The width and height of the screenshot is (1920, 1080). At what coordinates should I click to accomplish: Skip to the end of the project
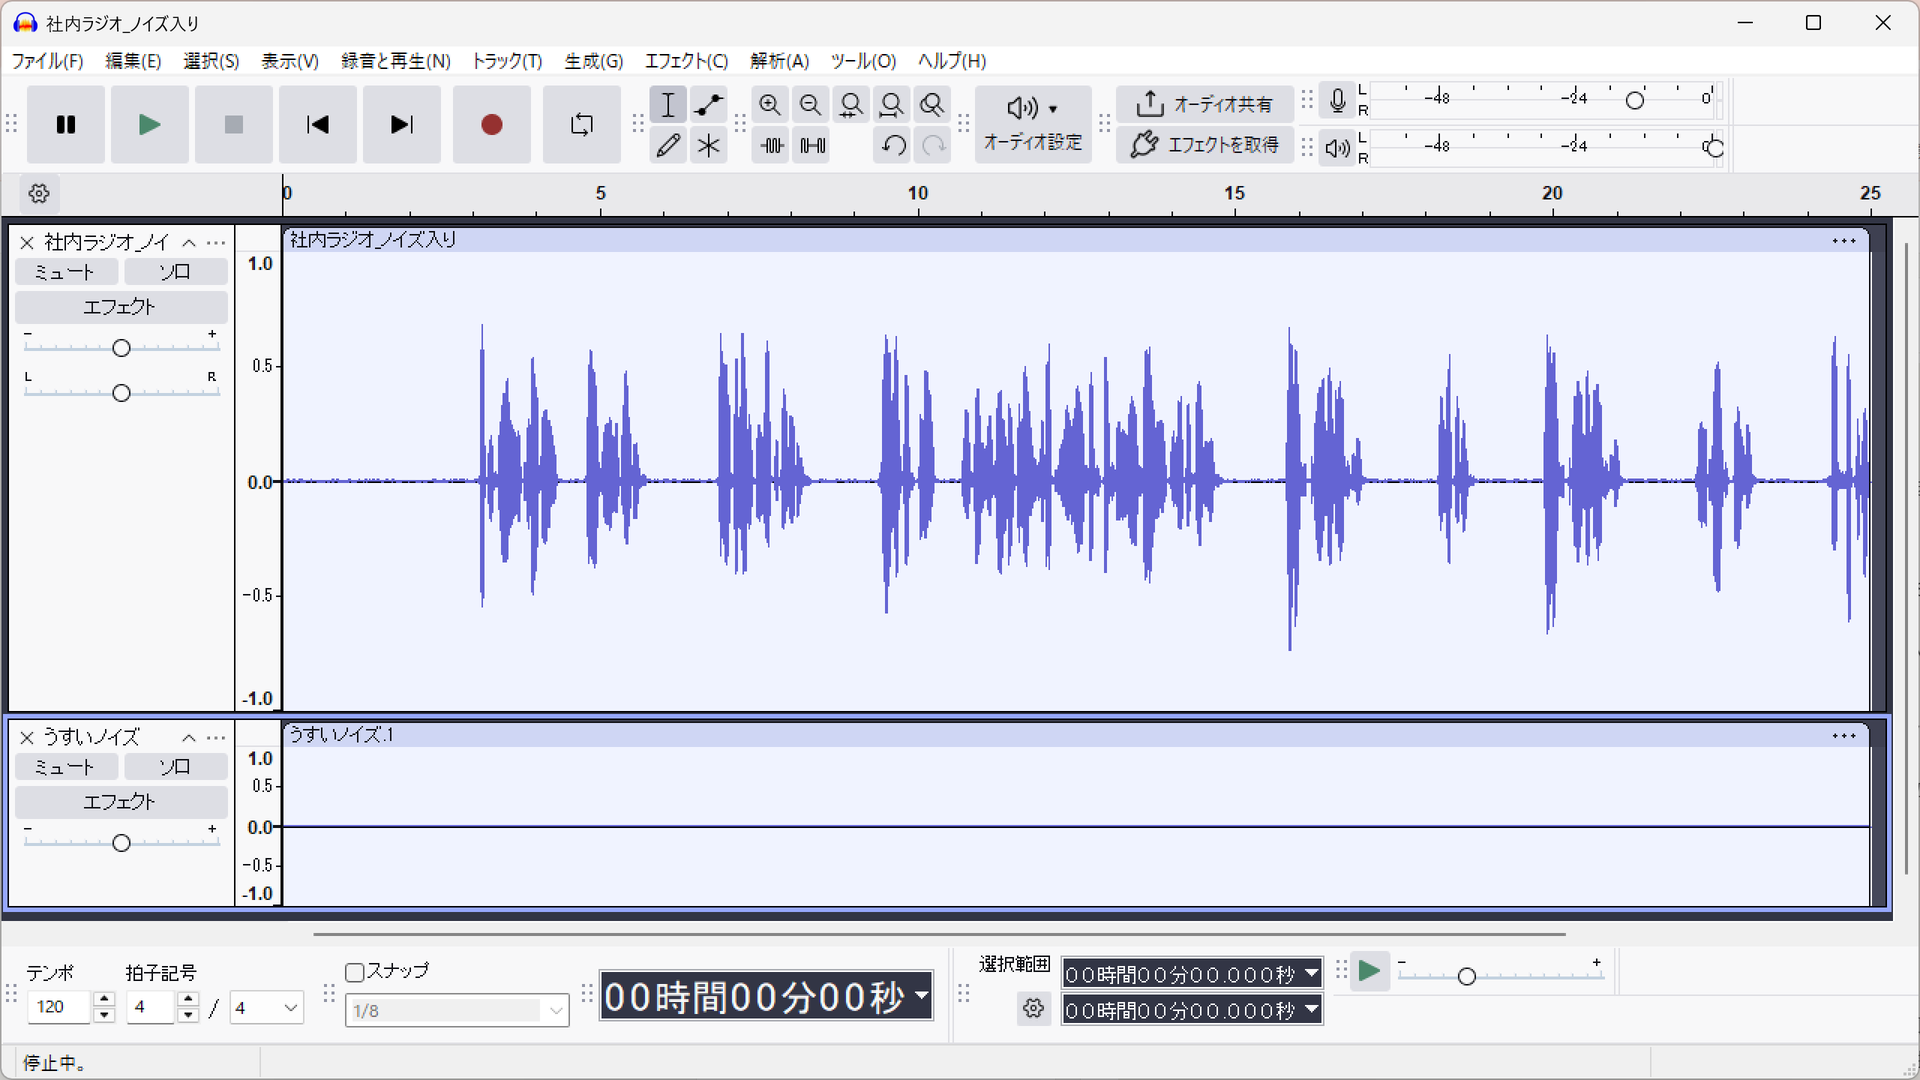pyautogui.click(x=402, y=125)
